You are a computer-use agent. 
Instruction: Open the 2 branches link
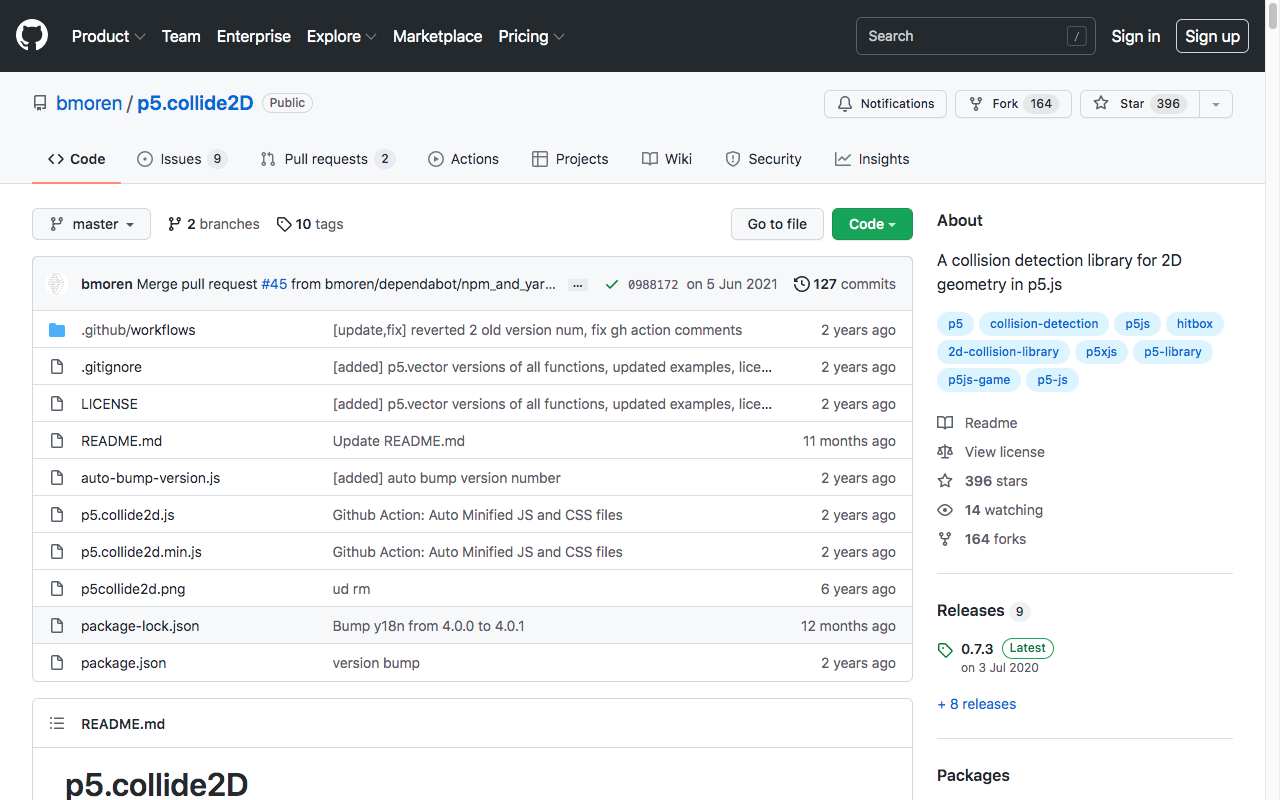213,224
